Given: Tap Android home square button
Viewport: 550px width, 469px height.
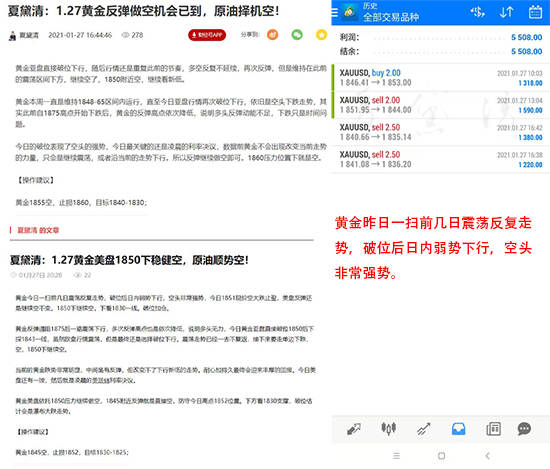Looking at the screenshot, I should pyautogui.click(x=442, y=456).
